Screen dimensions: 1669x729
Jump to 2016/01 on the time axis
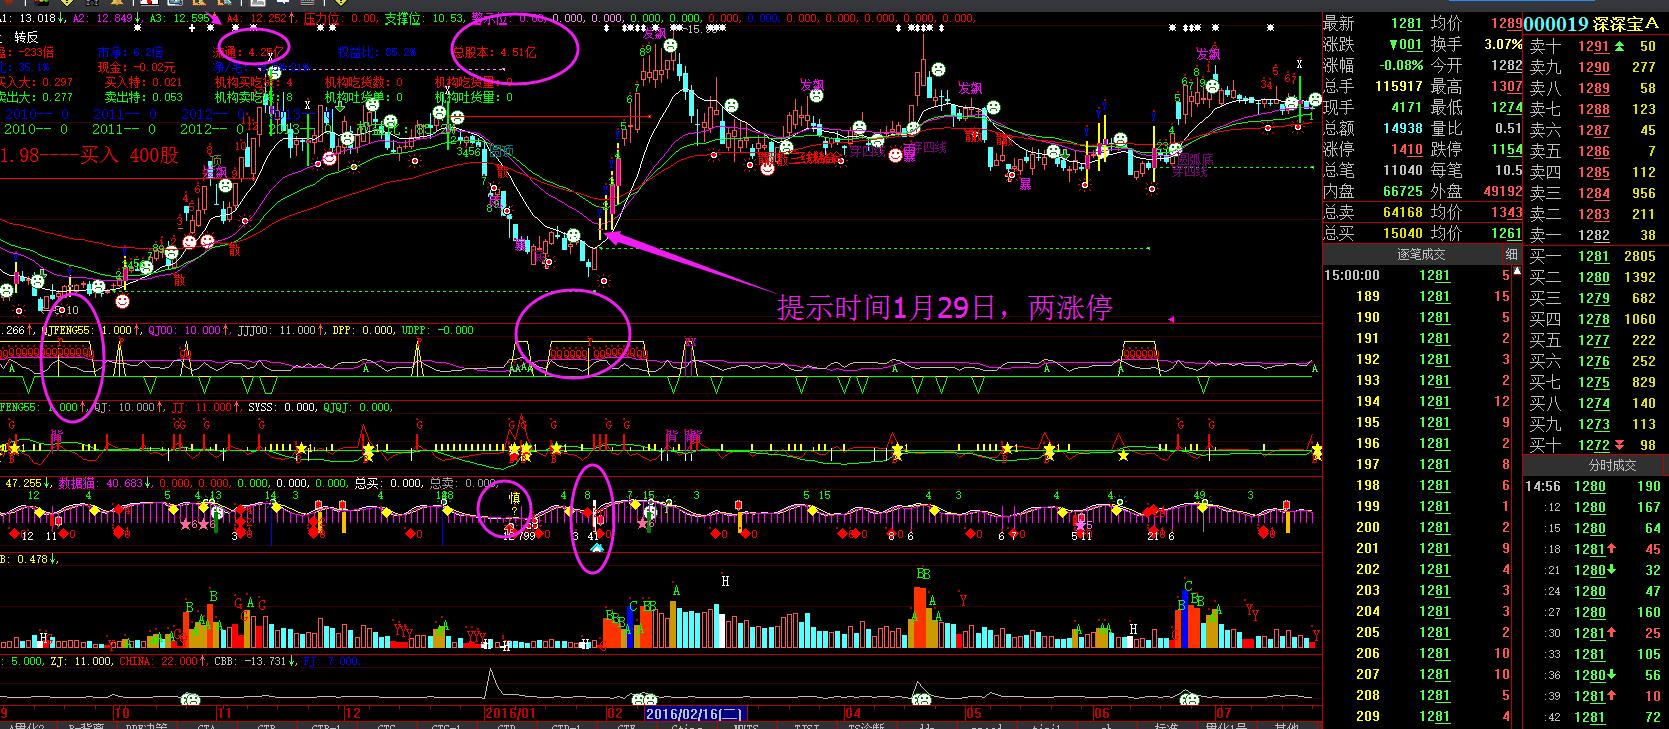(x=511, y=714)
